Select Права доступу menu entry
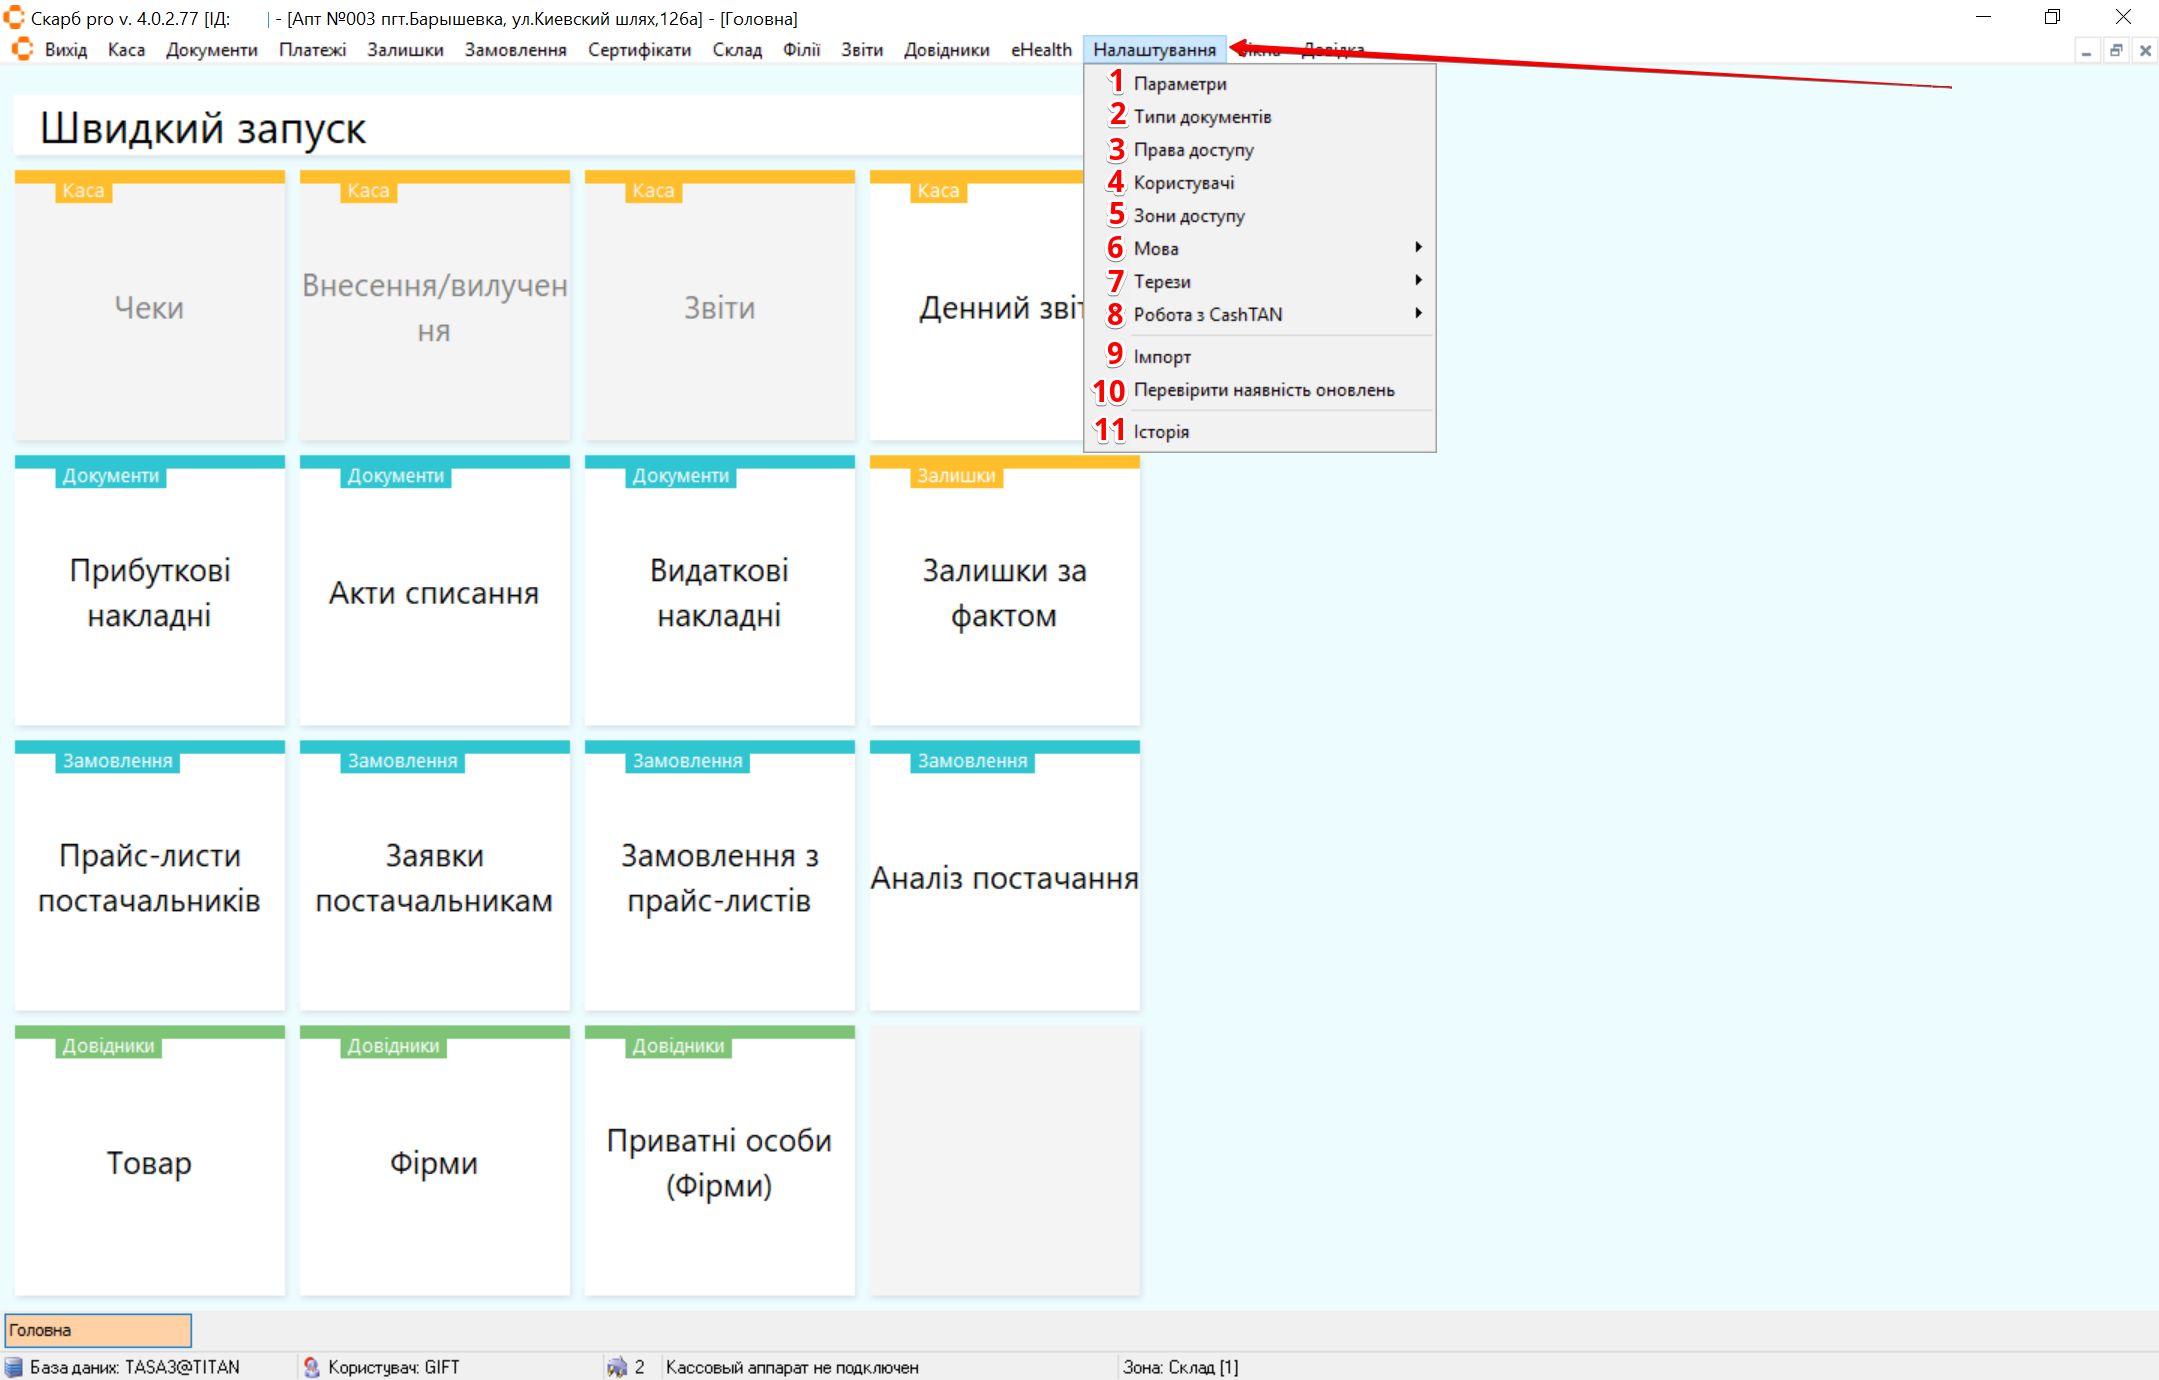Viewport: 2159px width, 1380px height. 1193,150
